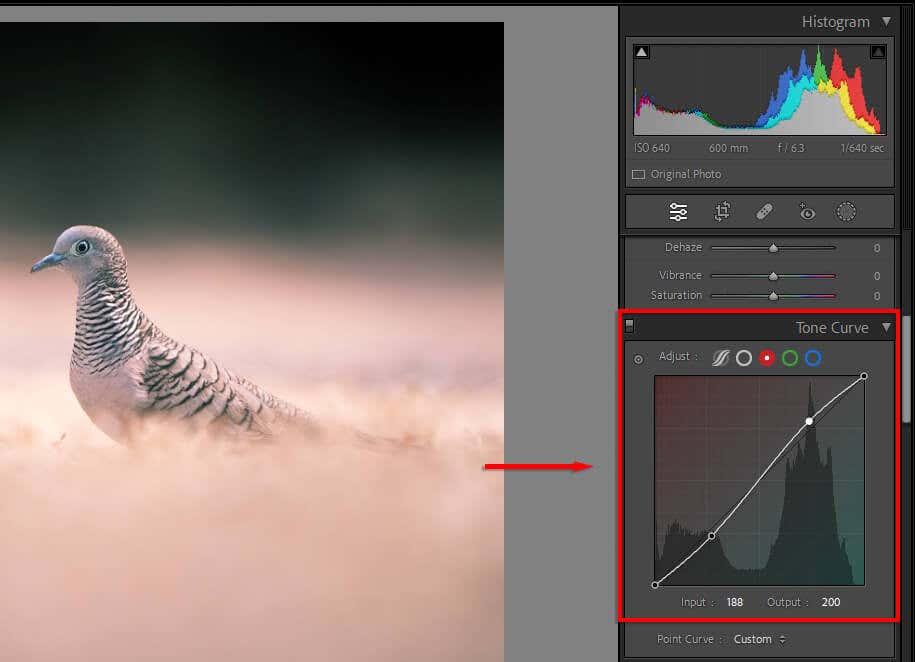This screenshot has width=915, height=662.
Task: Open the Masking circle tool
Action: [846, 212]
